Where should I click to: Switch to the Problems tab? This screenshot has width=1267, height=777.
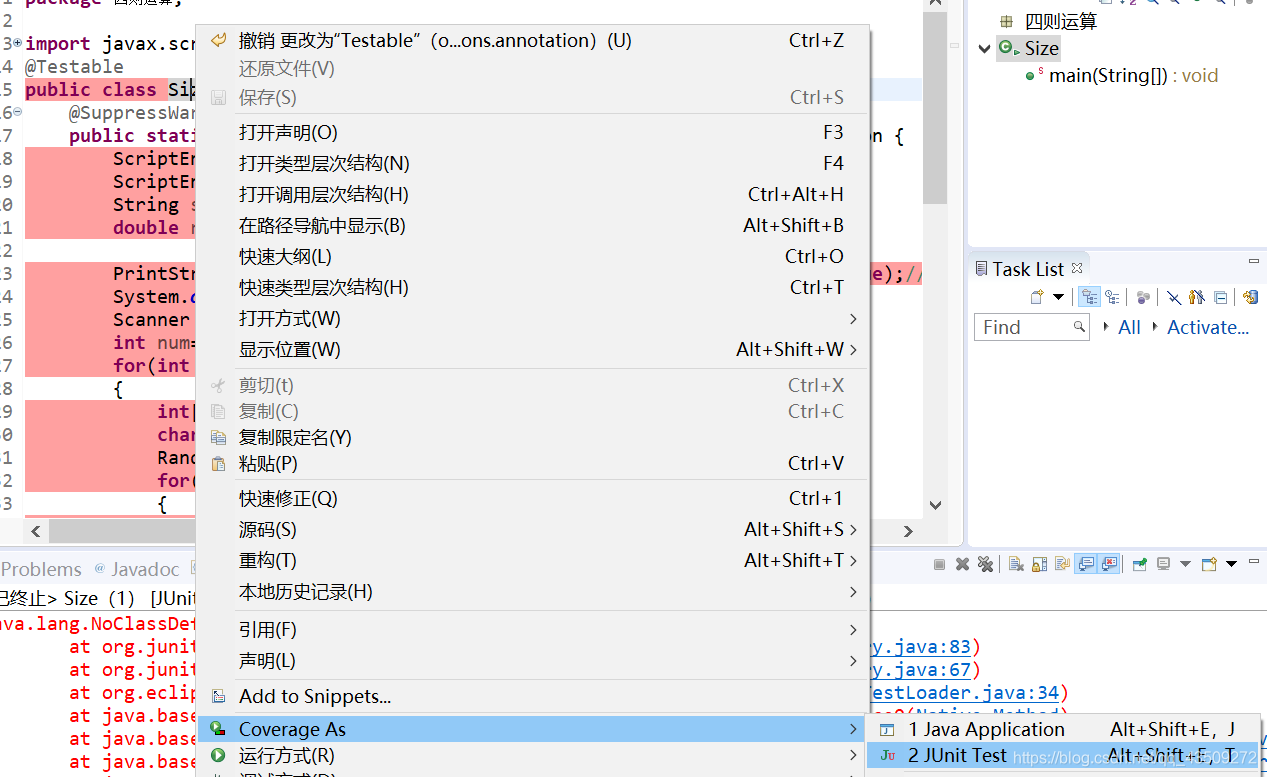[41, 569]
